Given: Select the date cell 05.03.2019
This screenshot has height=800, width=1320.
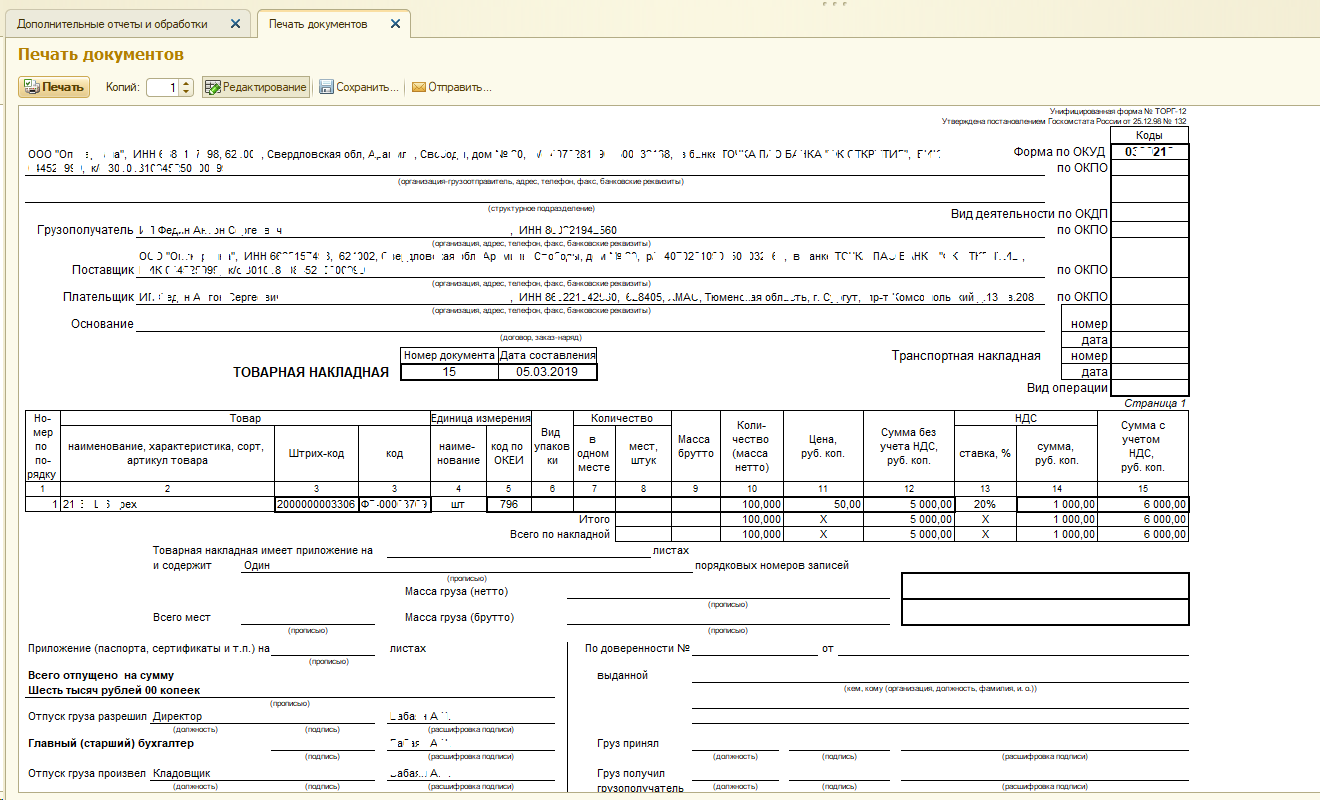Looking at the screenshot, I should (547, 372).
